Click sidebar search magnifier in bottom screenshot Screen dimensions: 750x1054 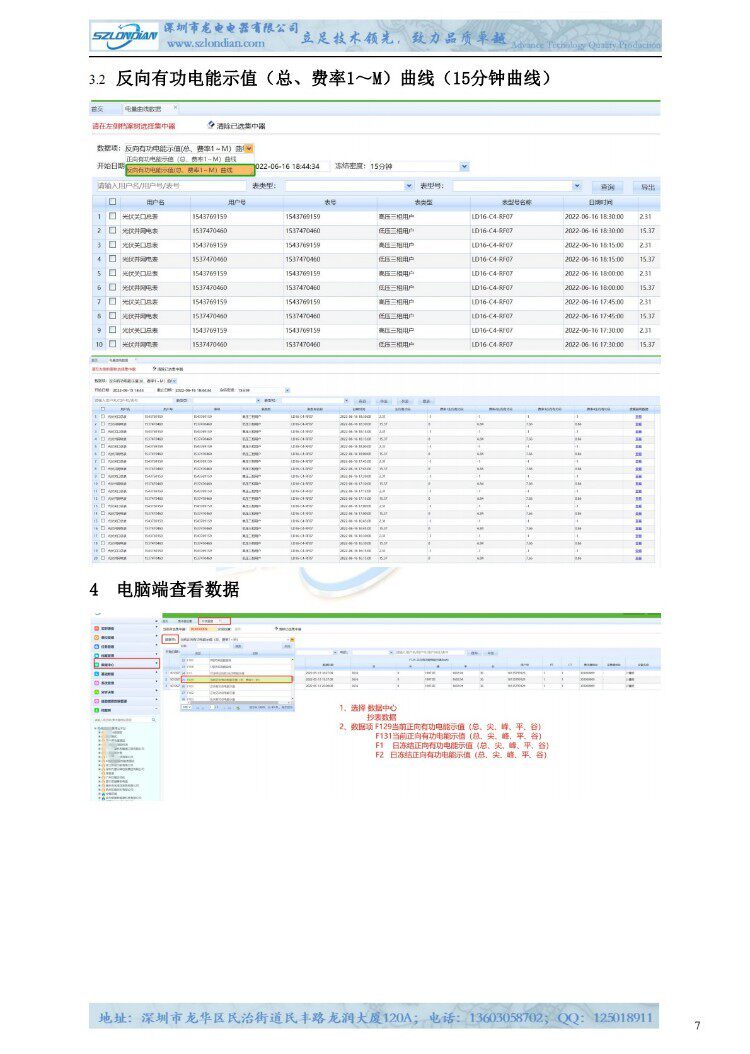point(154,720)
